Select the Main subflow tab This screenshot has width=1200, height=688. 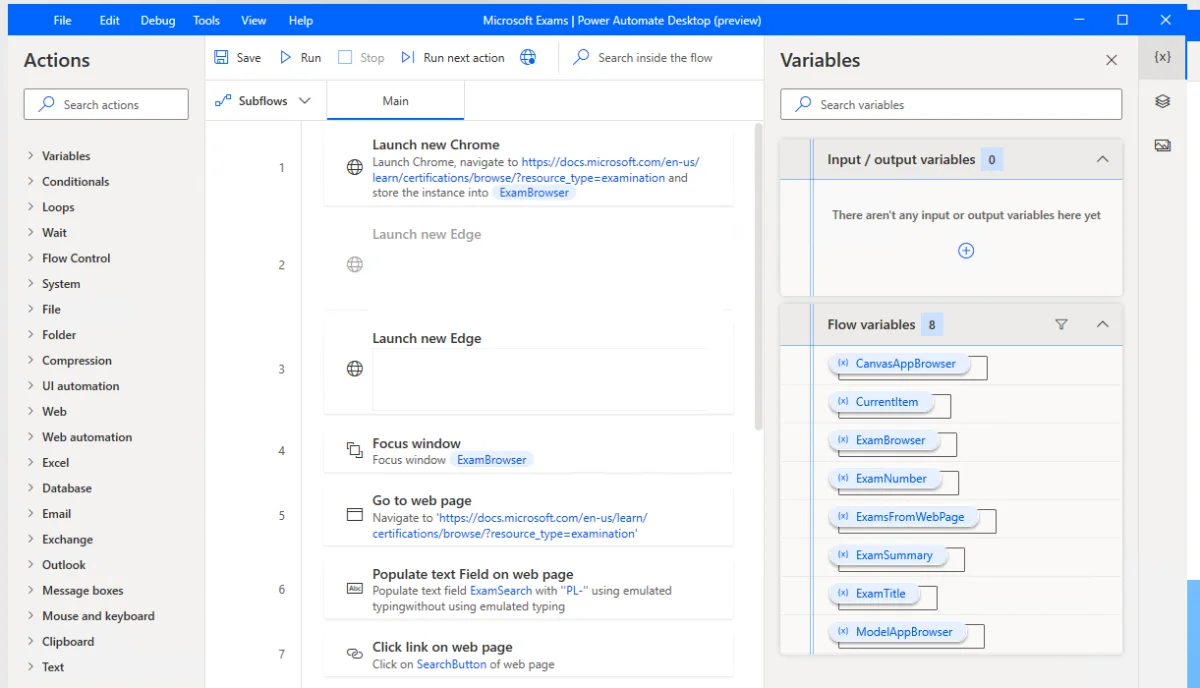coord(395,101)
